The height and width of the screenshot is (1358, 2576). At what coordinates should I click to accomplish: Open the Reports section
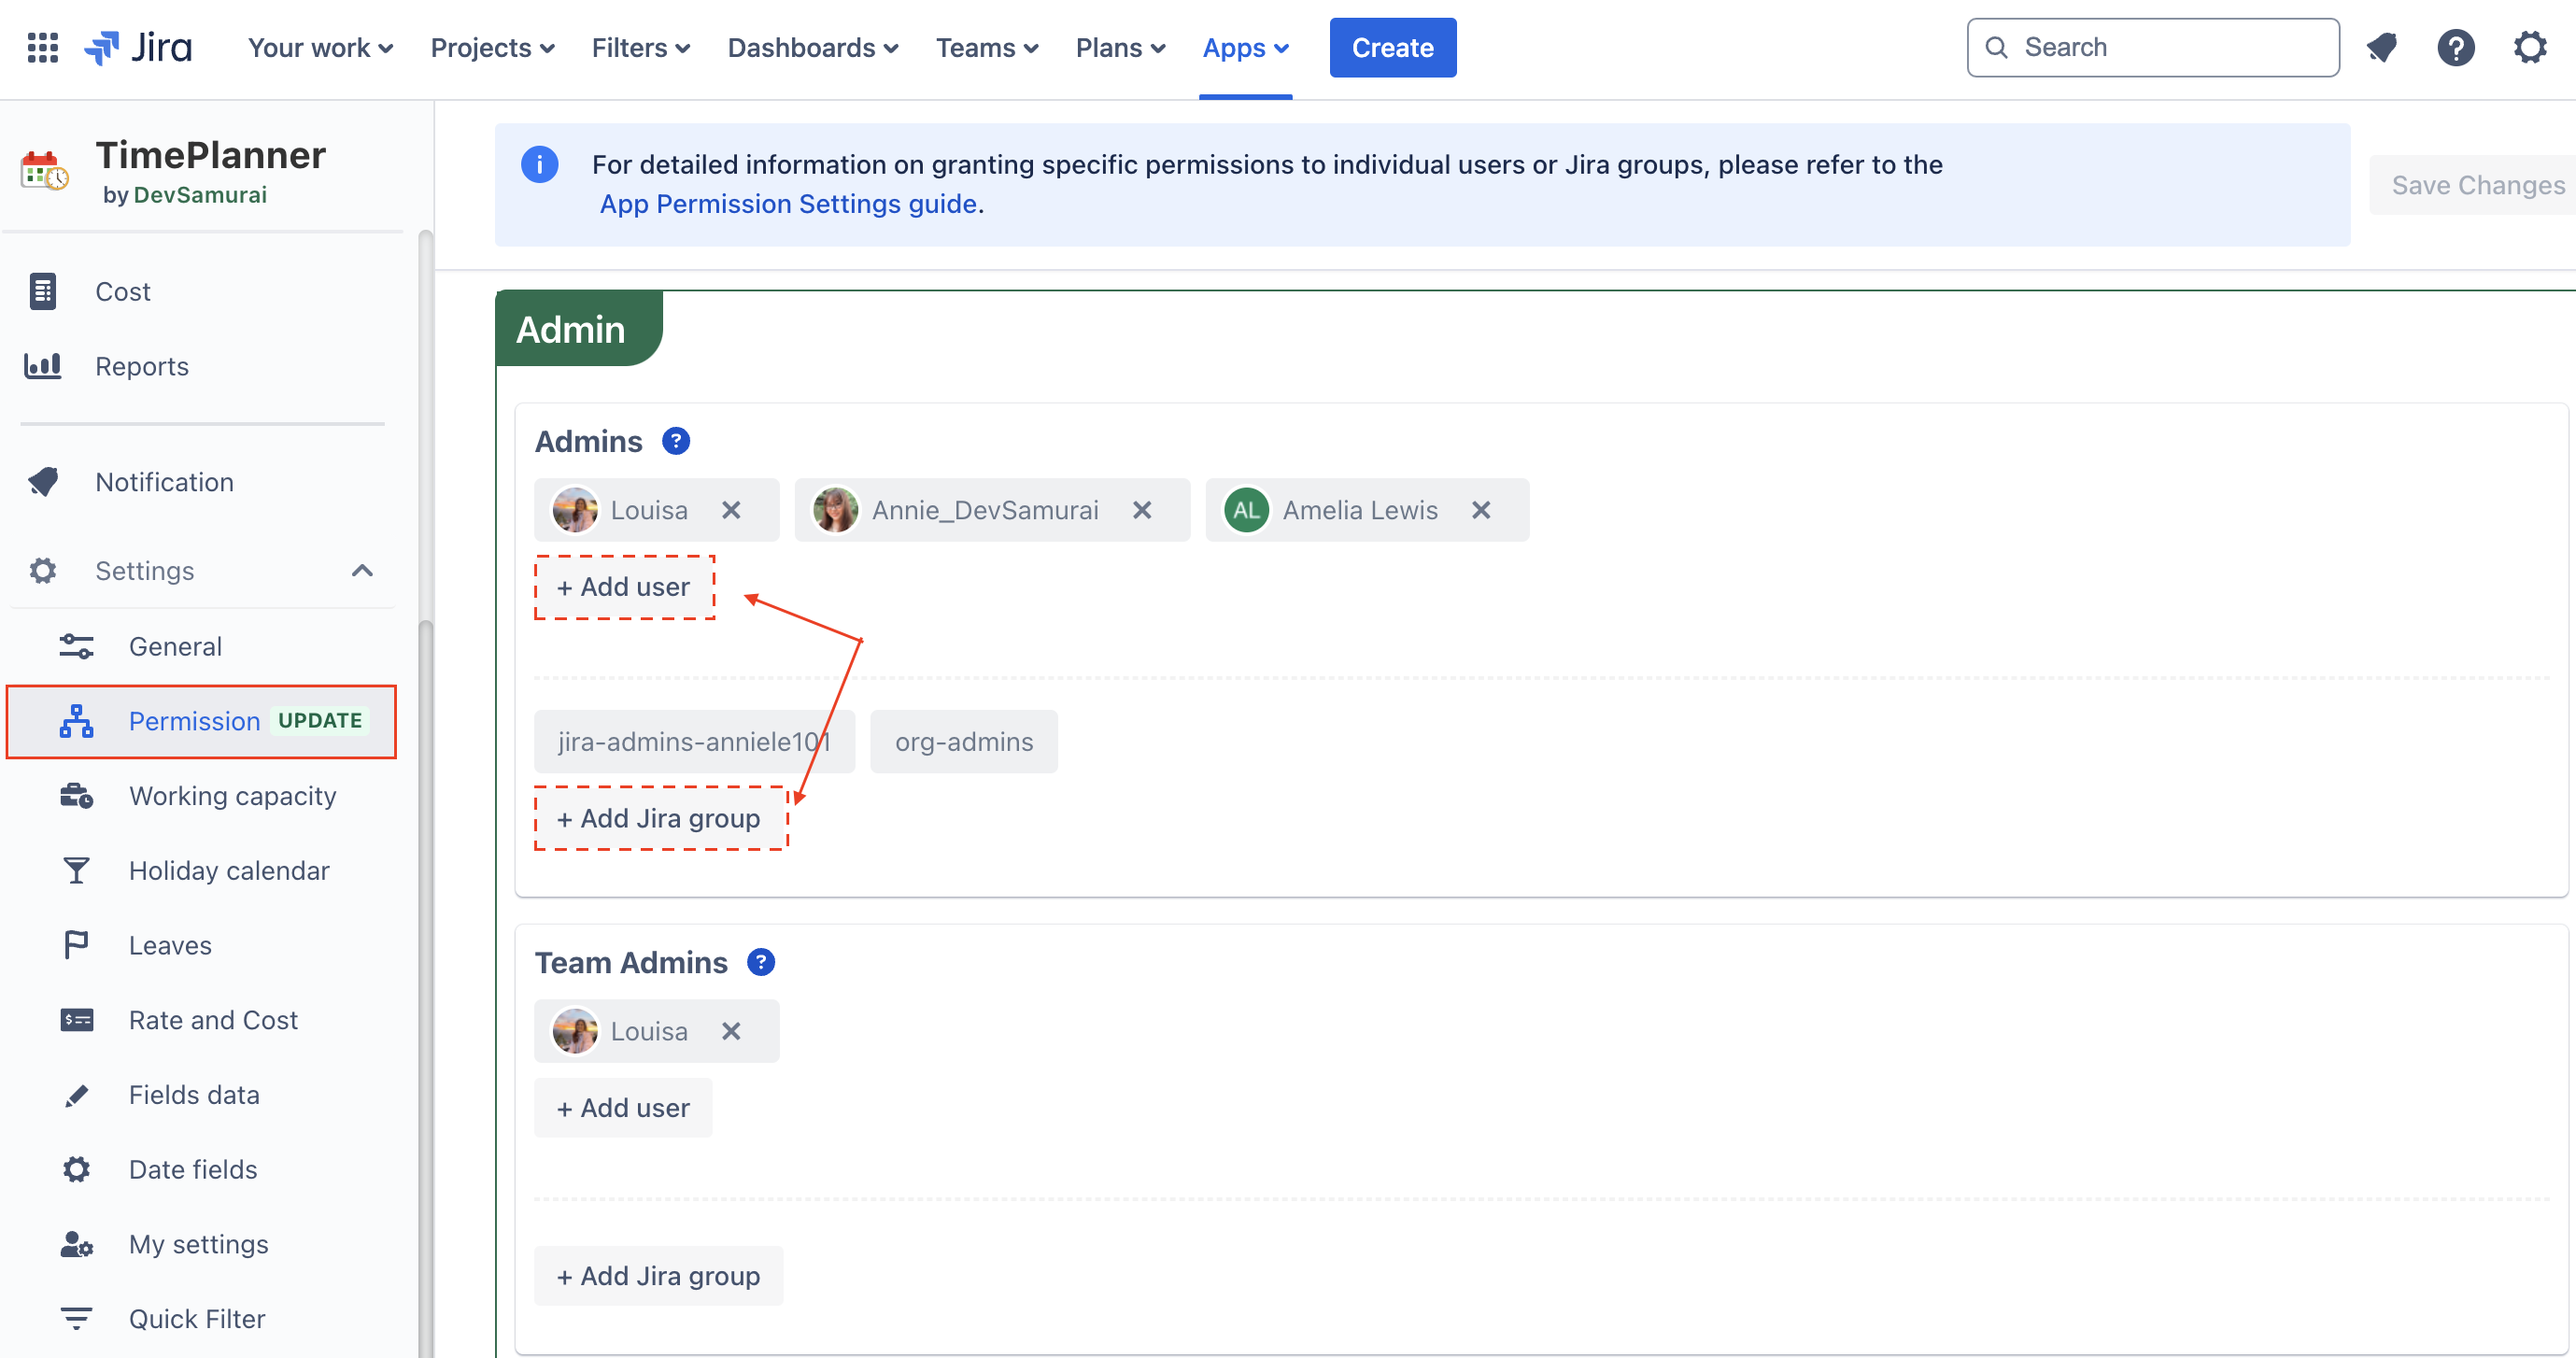click(141, 364)
